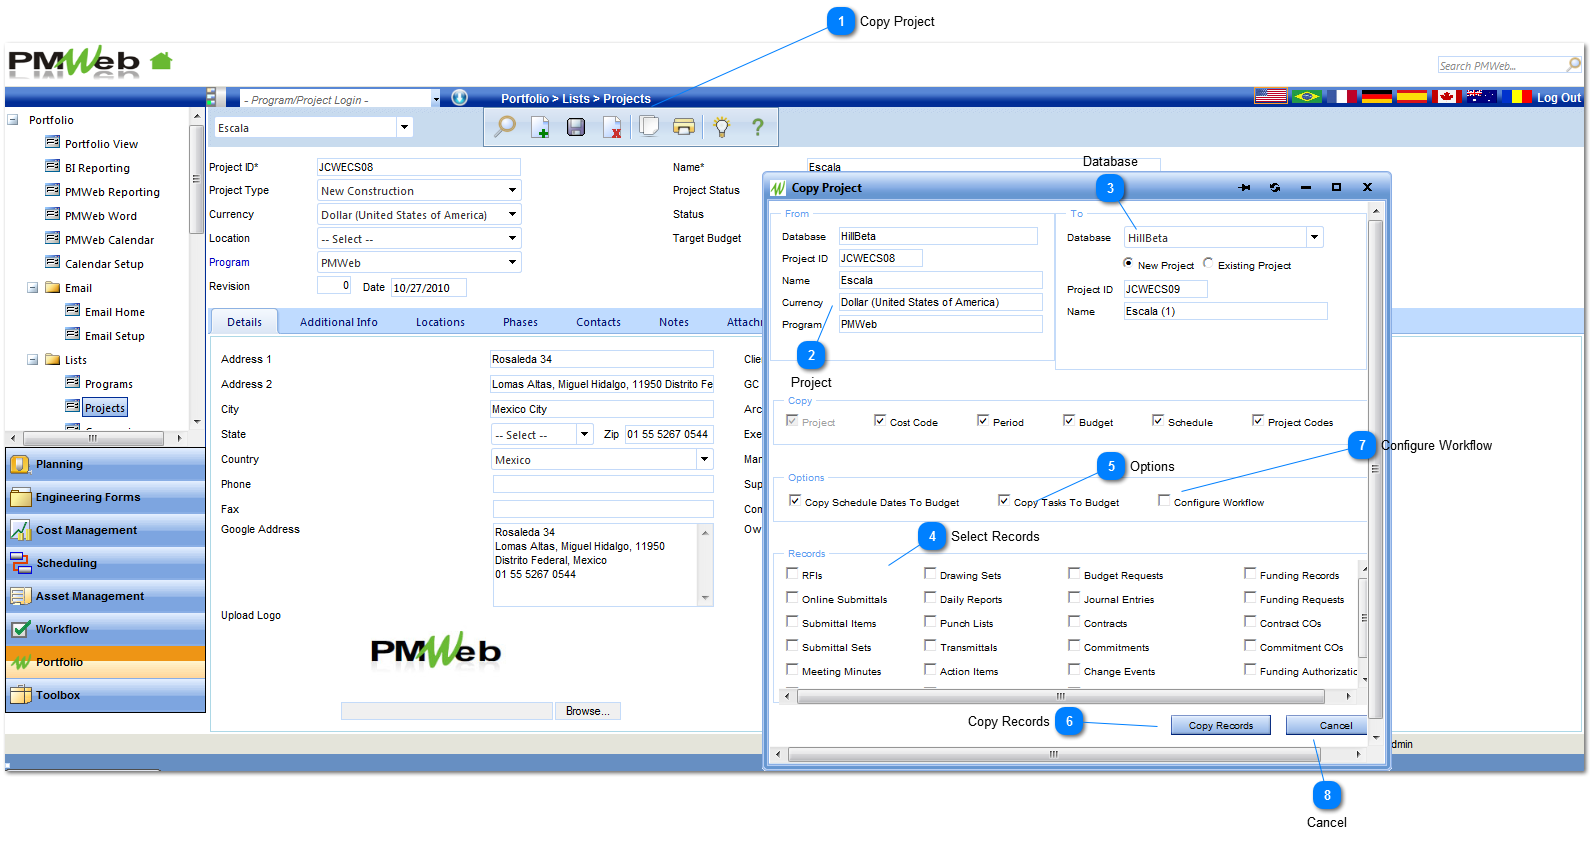The height and width of the screenshot is (846, 1593).
Task: Check the Contracts records checkbox
Action: coord(1074,621)
